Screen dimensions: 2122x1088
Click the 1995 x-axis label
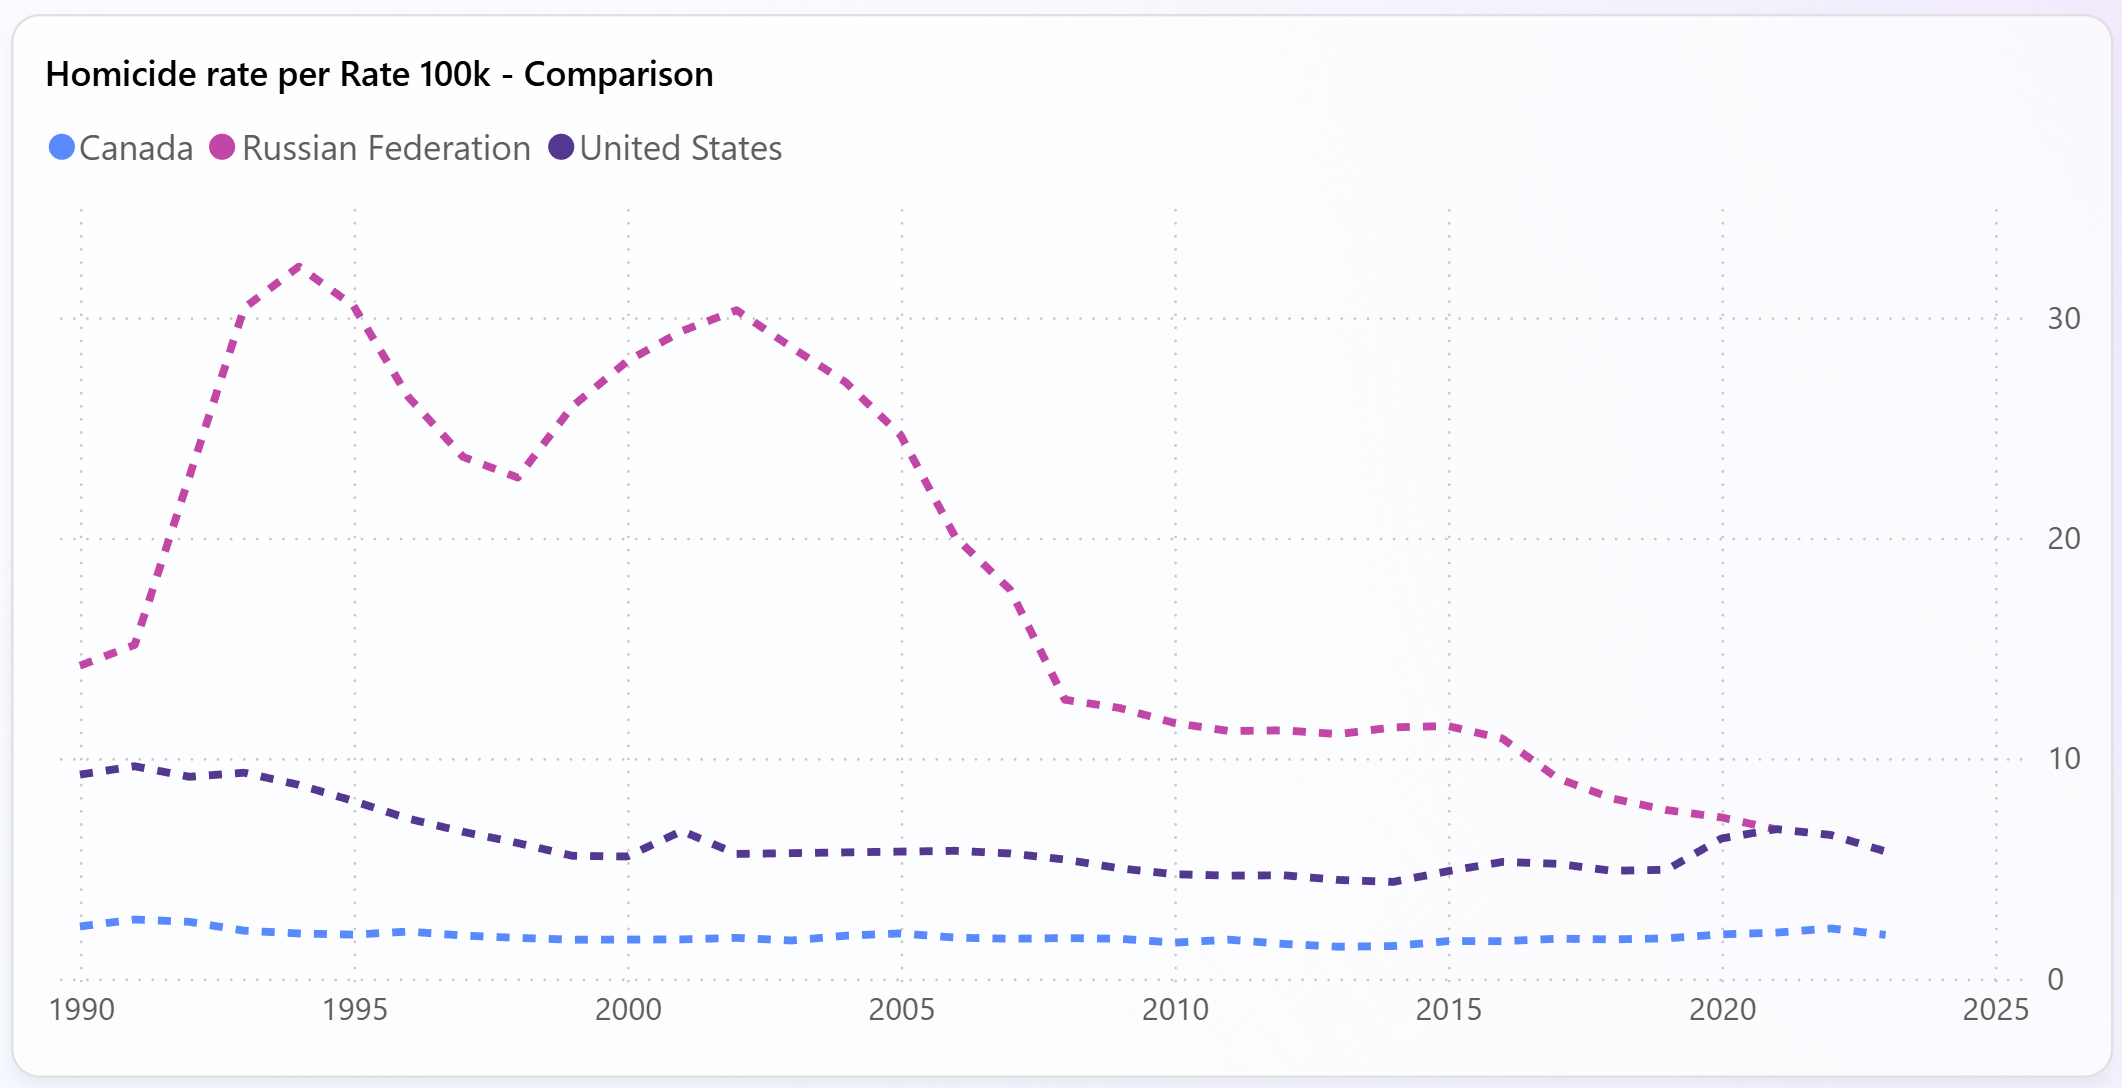(x=355, y=1010)
